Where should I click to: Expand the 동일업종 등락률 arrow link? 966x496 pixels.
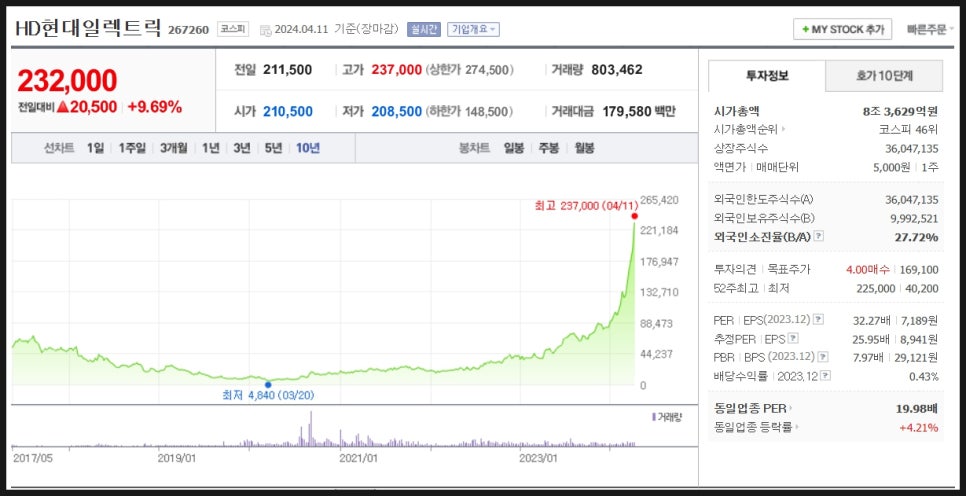point(796,427)
